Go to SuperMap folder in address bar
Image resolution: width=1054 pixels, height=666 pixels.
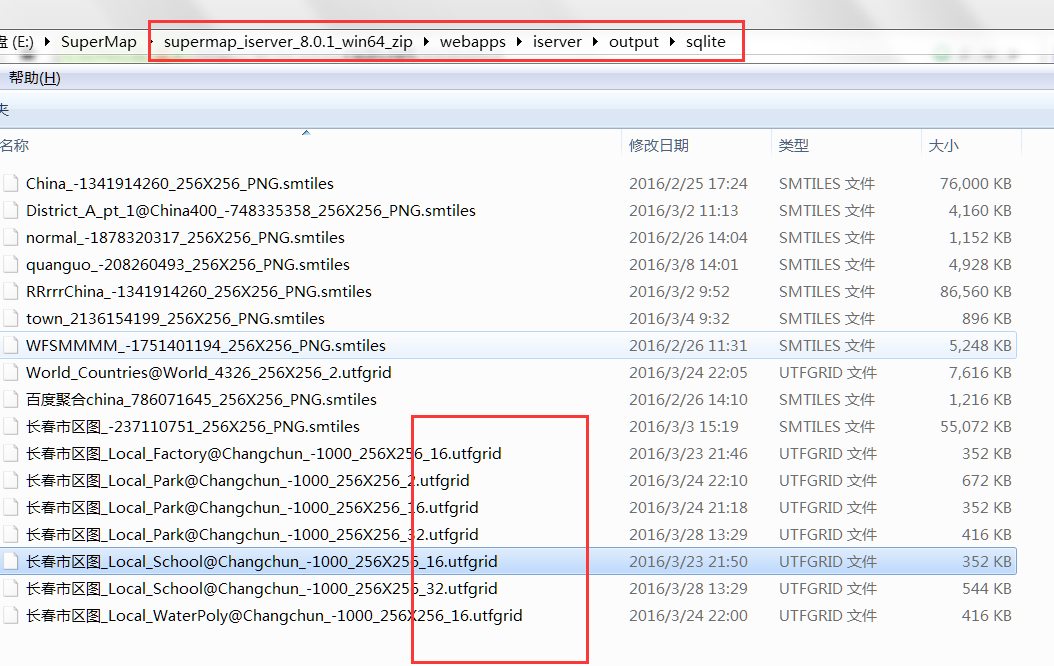99,42
